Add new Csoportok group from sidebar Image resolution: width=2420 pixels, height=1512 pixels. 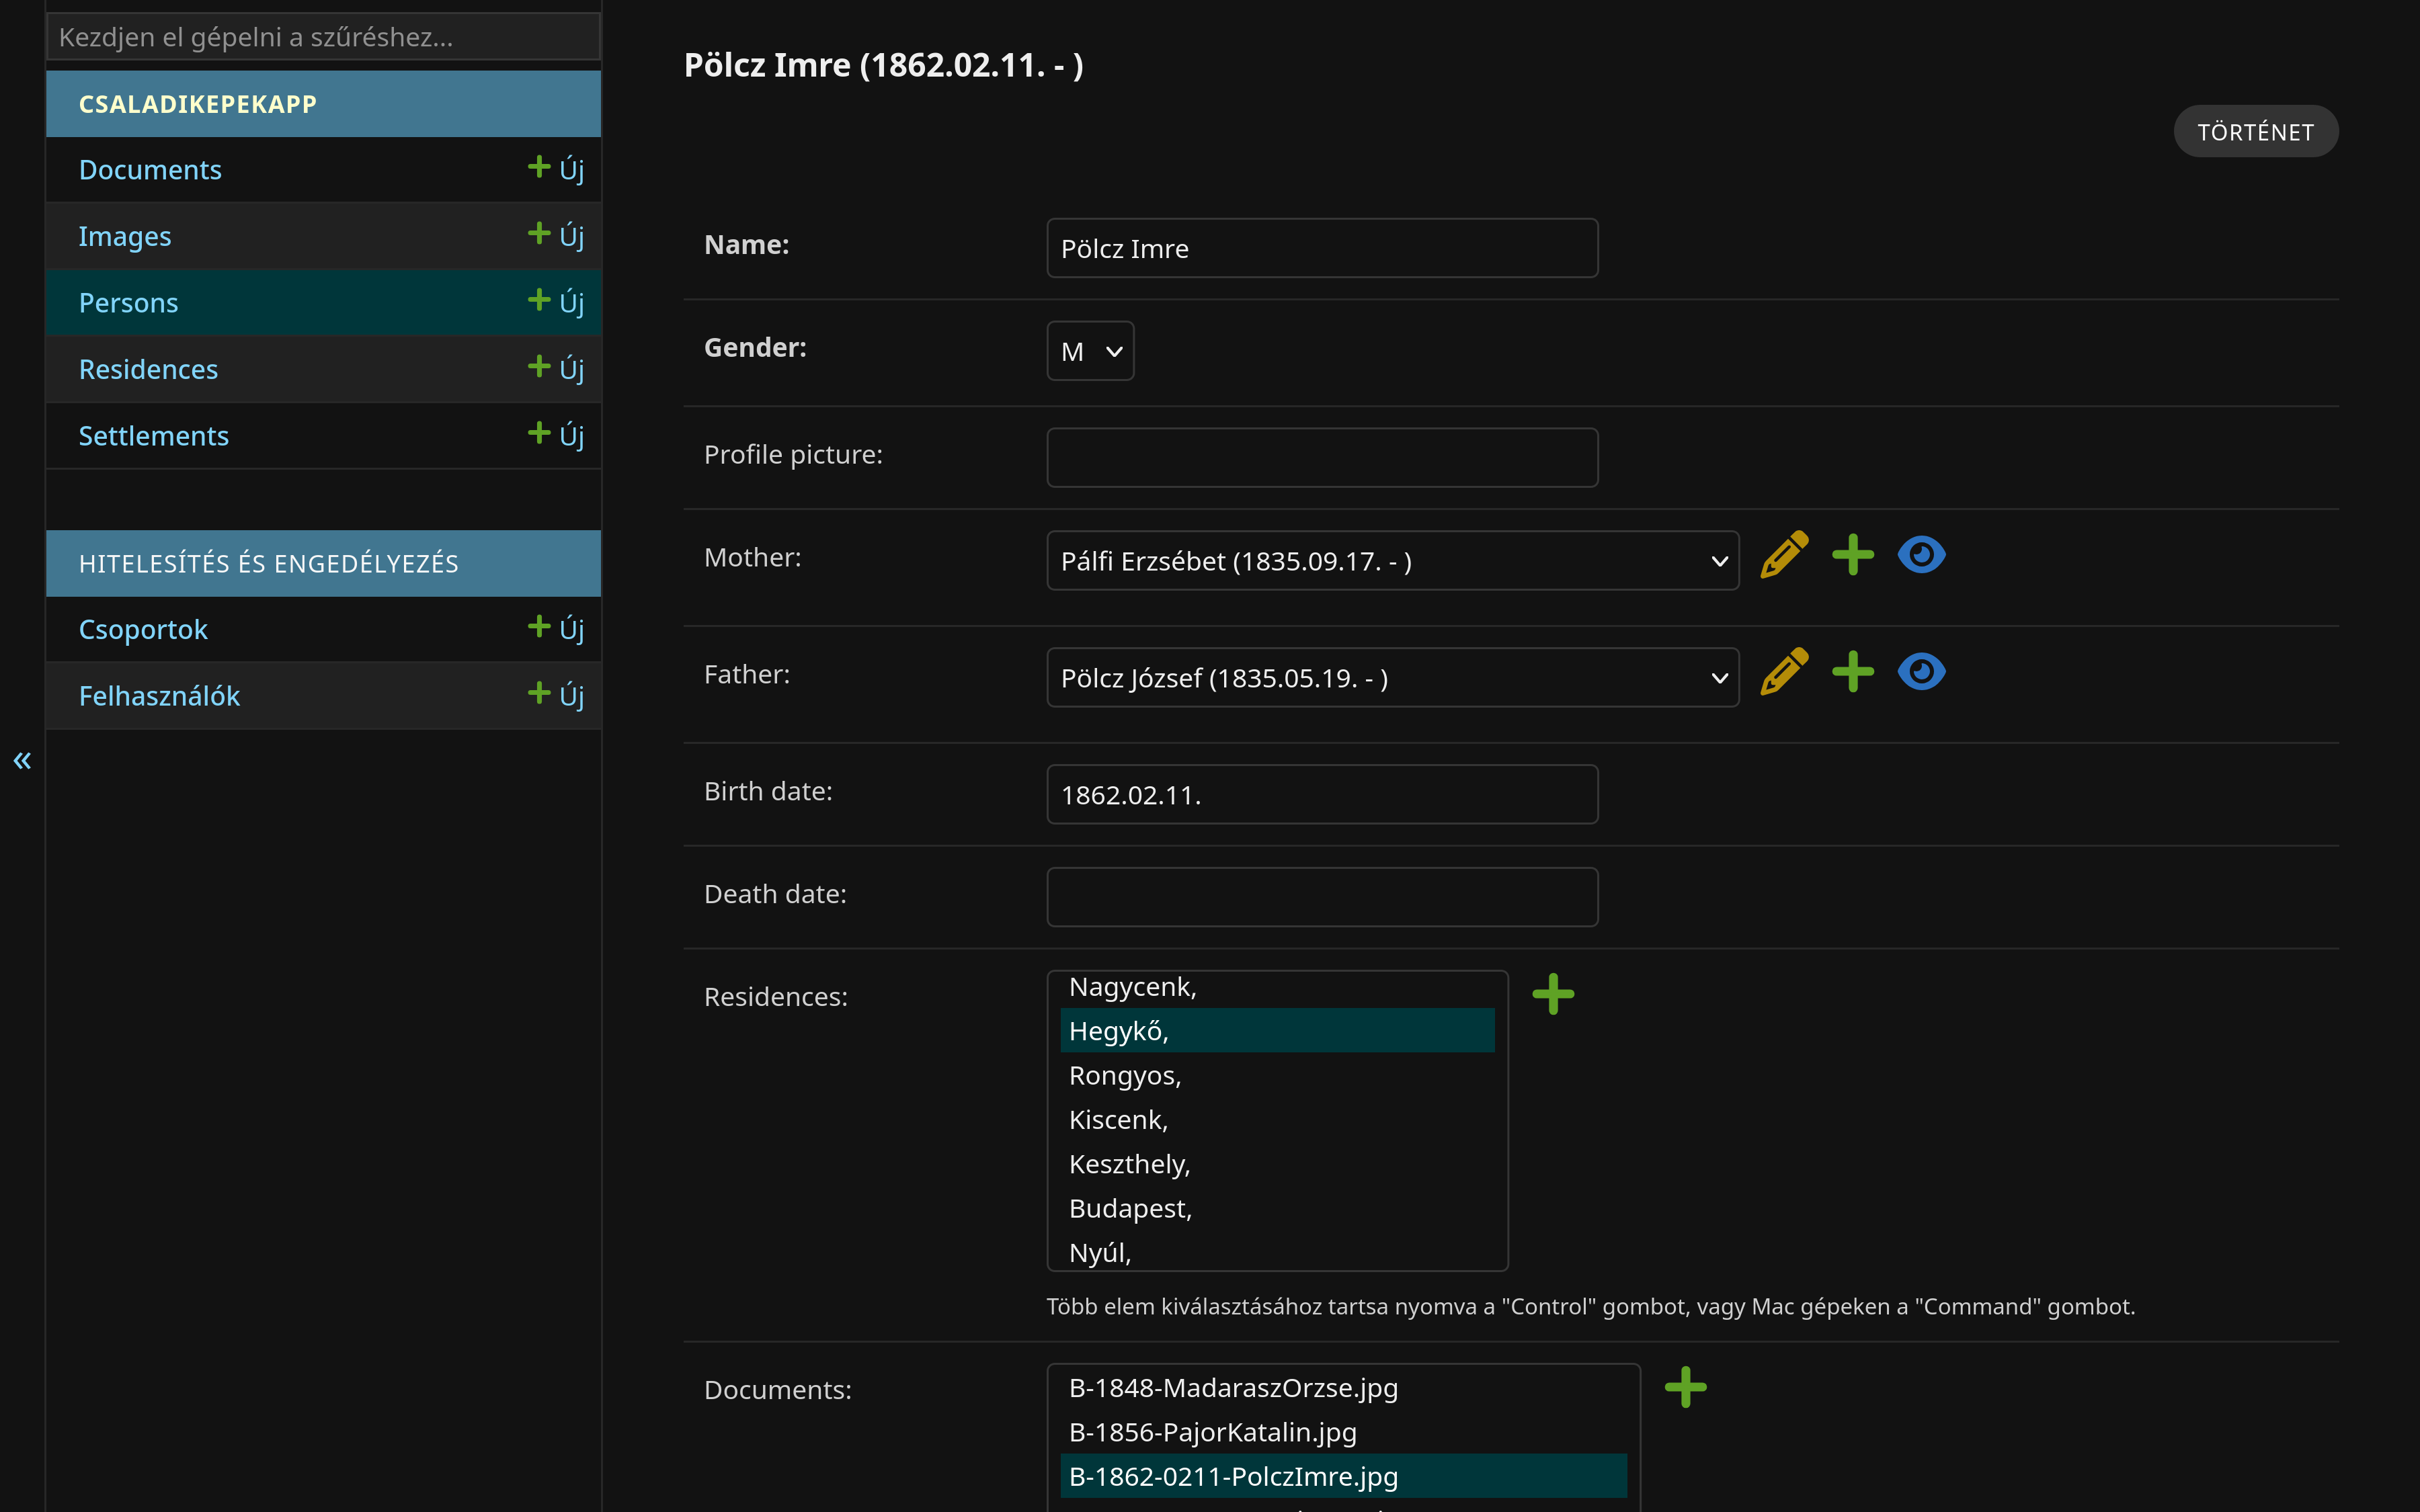(x=556, y=629)
